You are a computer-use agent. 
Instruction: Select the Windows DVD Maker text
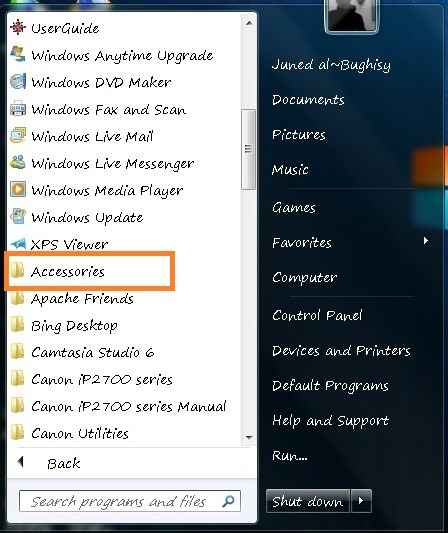click(101, 83)
